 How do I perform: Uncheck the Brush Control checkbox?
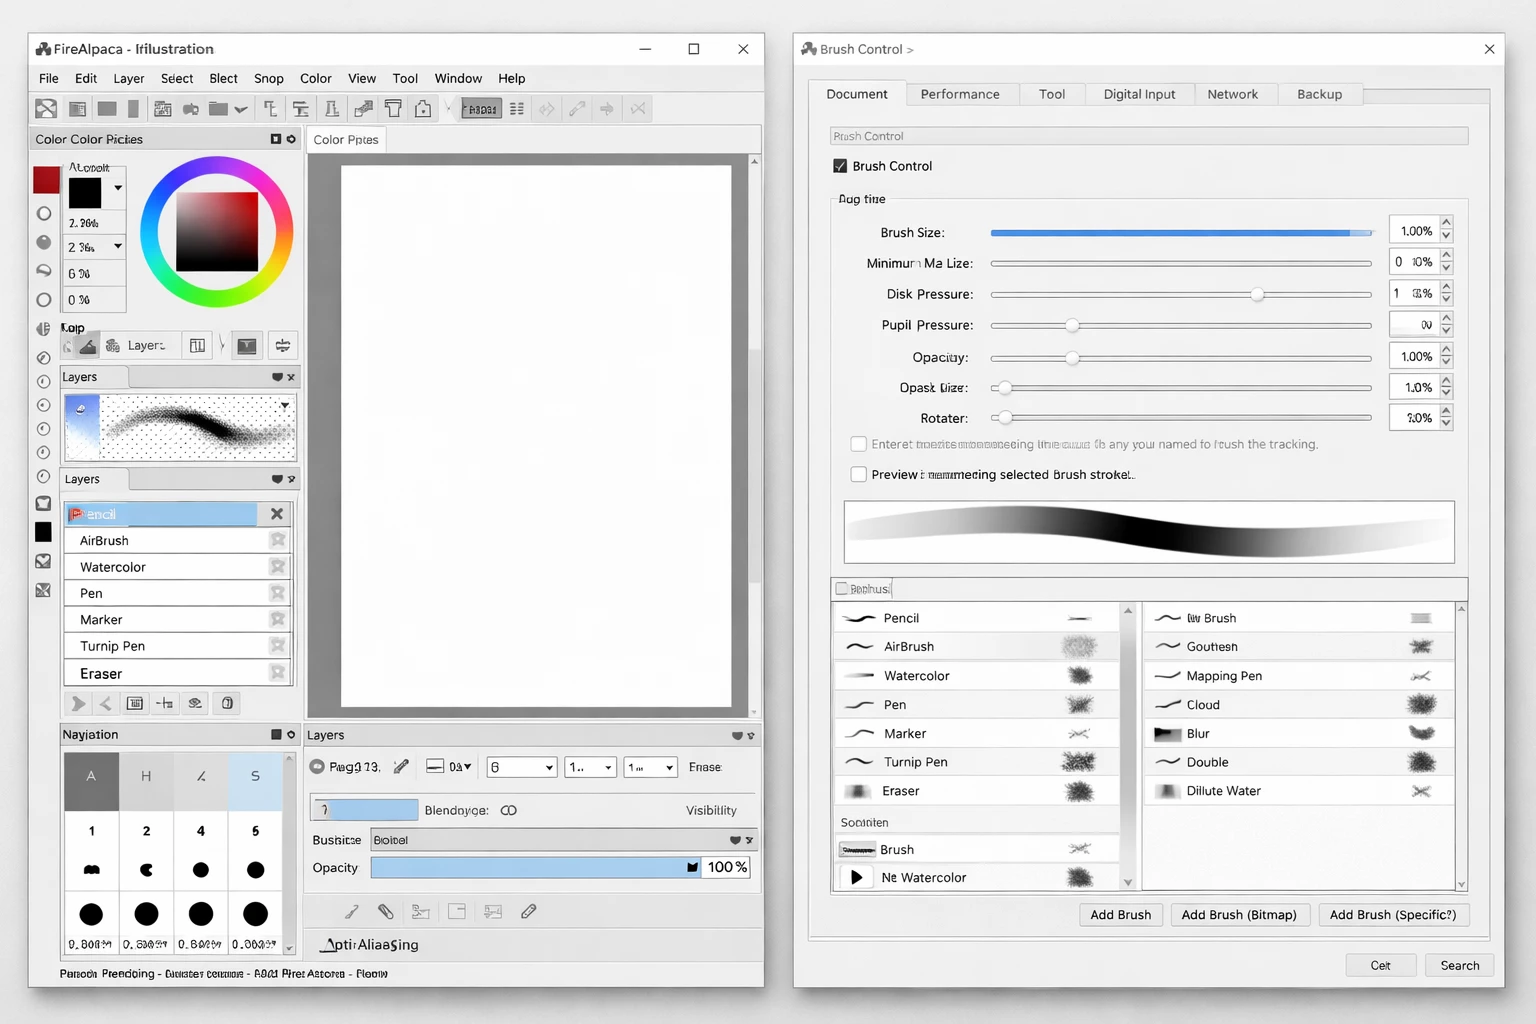pos(840,166)
